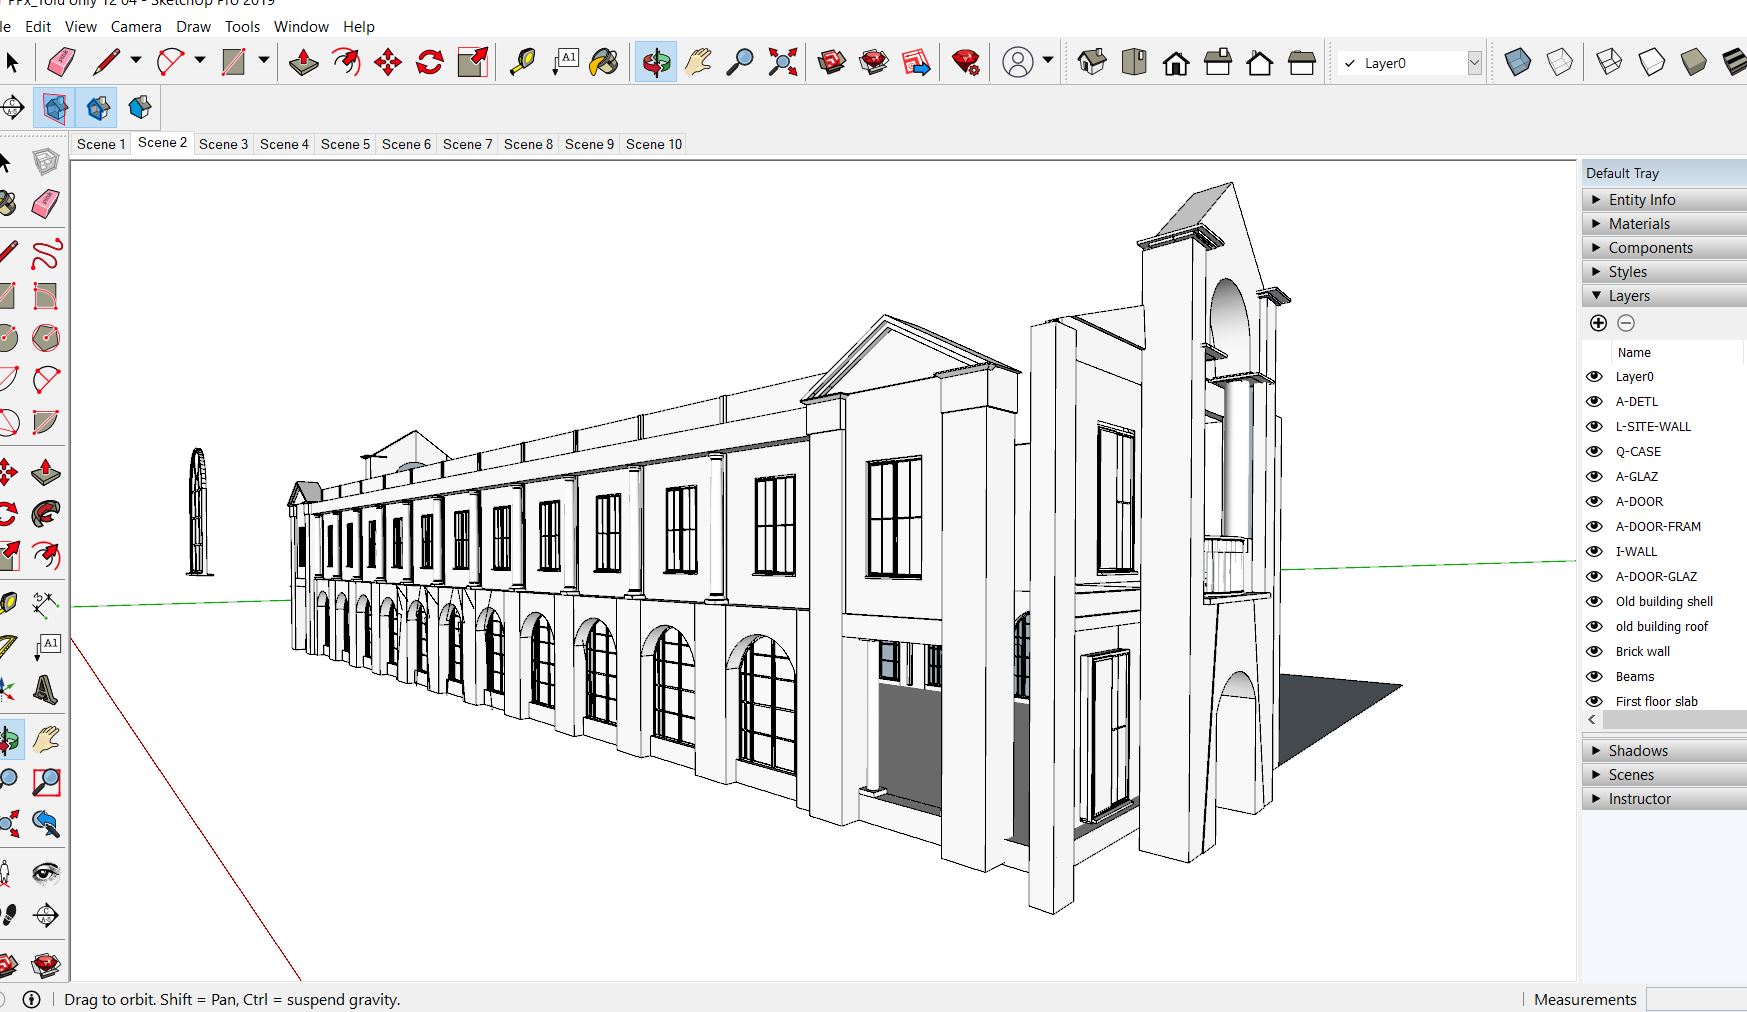Select the Zoom magnifier tool
1747x1012 pixels.
click(x=740, y=62)
